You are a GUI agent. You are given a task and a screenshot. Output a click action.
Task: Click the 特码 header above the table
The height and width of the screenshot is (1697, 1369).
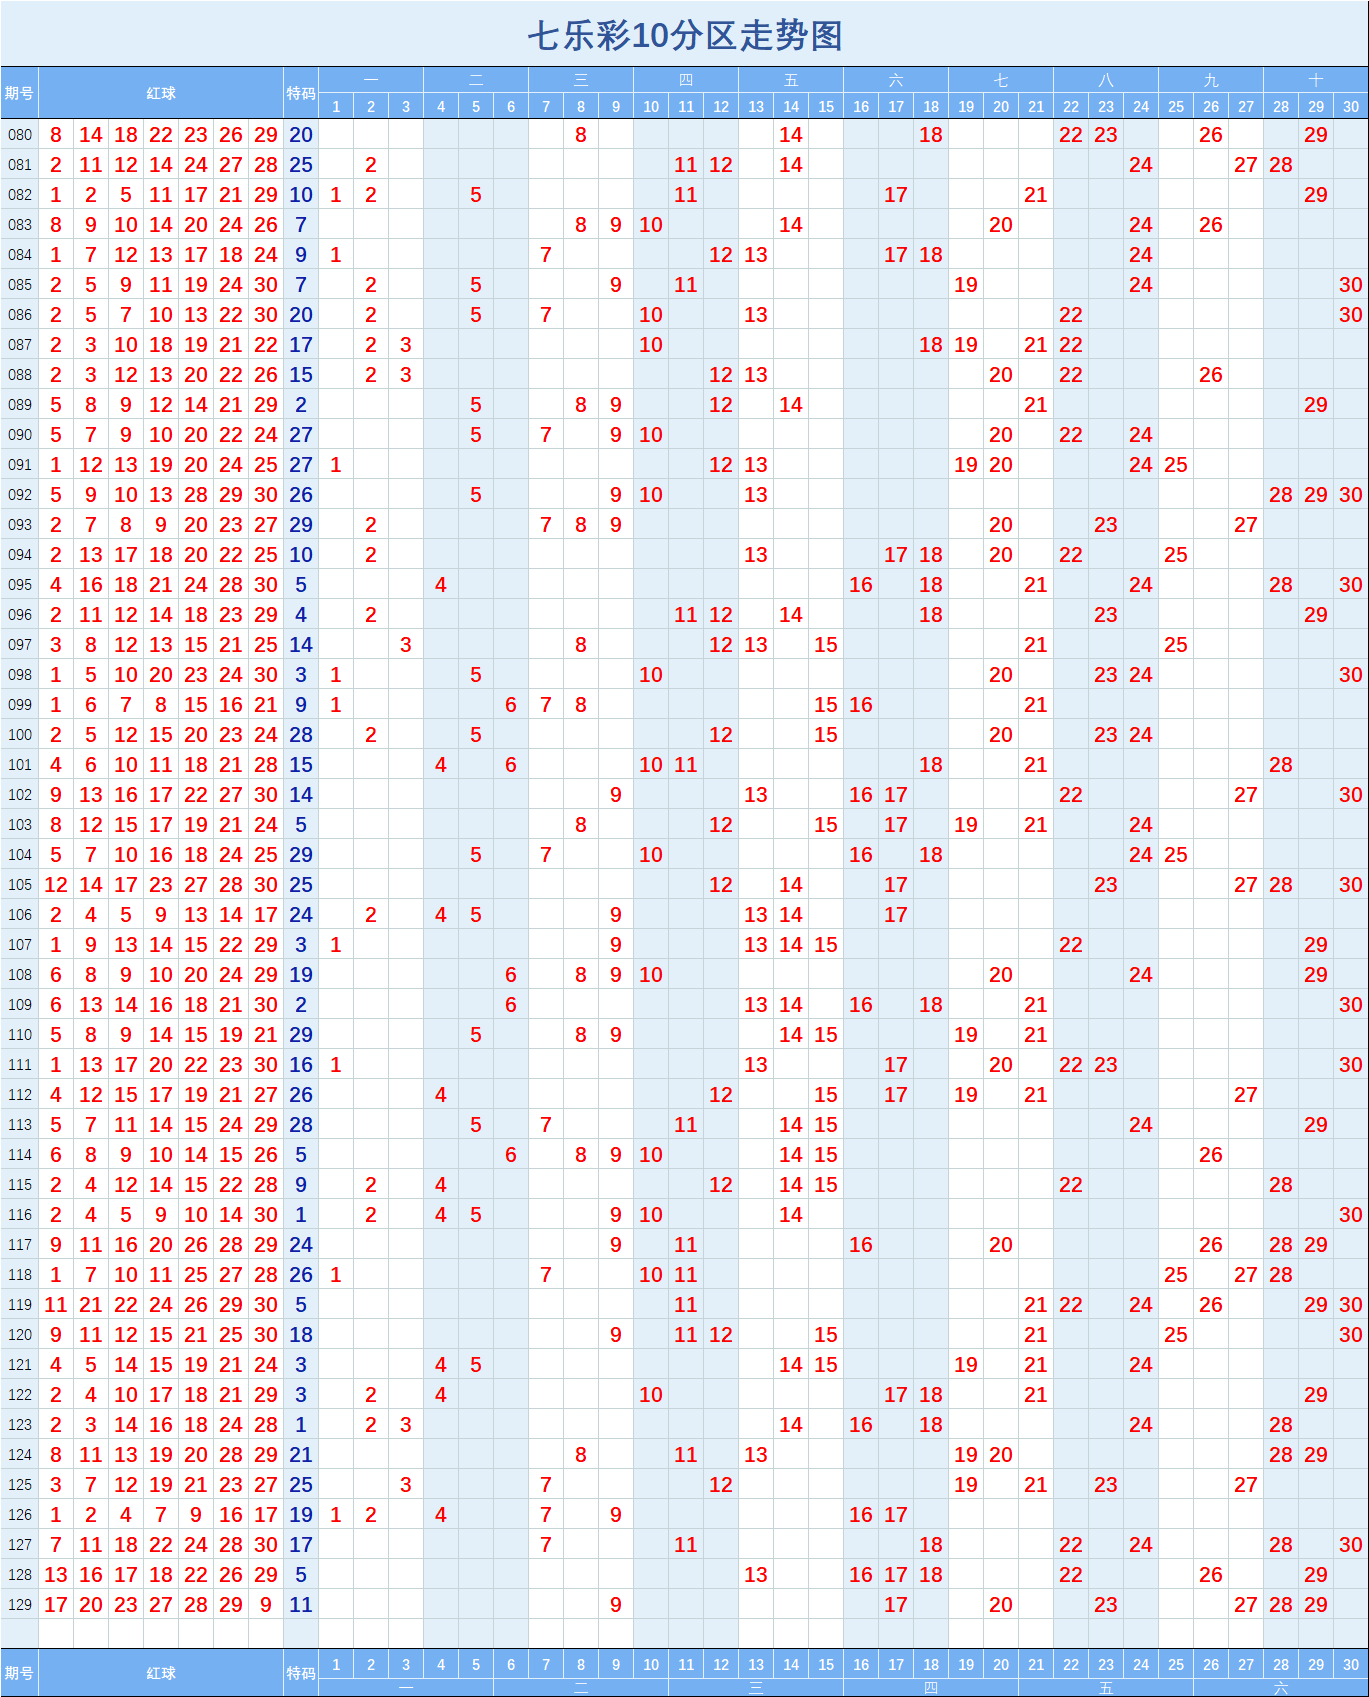pos(301,93)
